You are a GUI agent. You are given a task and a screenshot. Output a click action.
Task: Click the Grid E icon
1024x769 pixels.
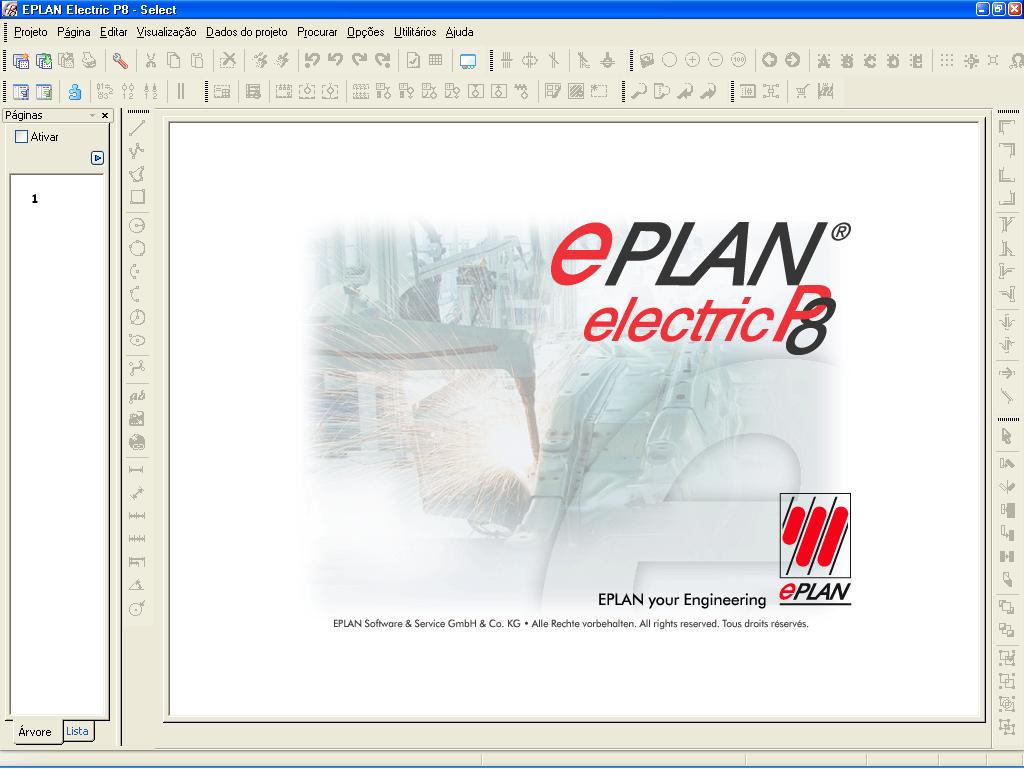point(916,61)
